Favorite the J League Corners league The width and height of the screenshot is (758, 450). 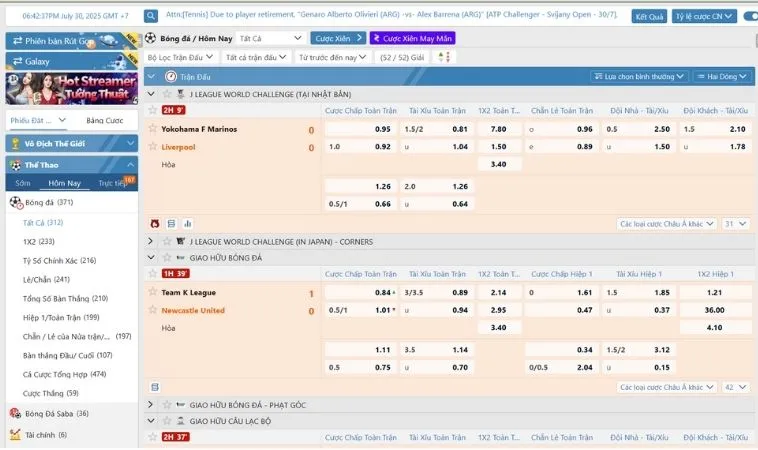tap(167, 241)
